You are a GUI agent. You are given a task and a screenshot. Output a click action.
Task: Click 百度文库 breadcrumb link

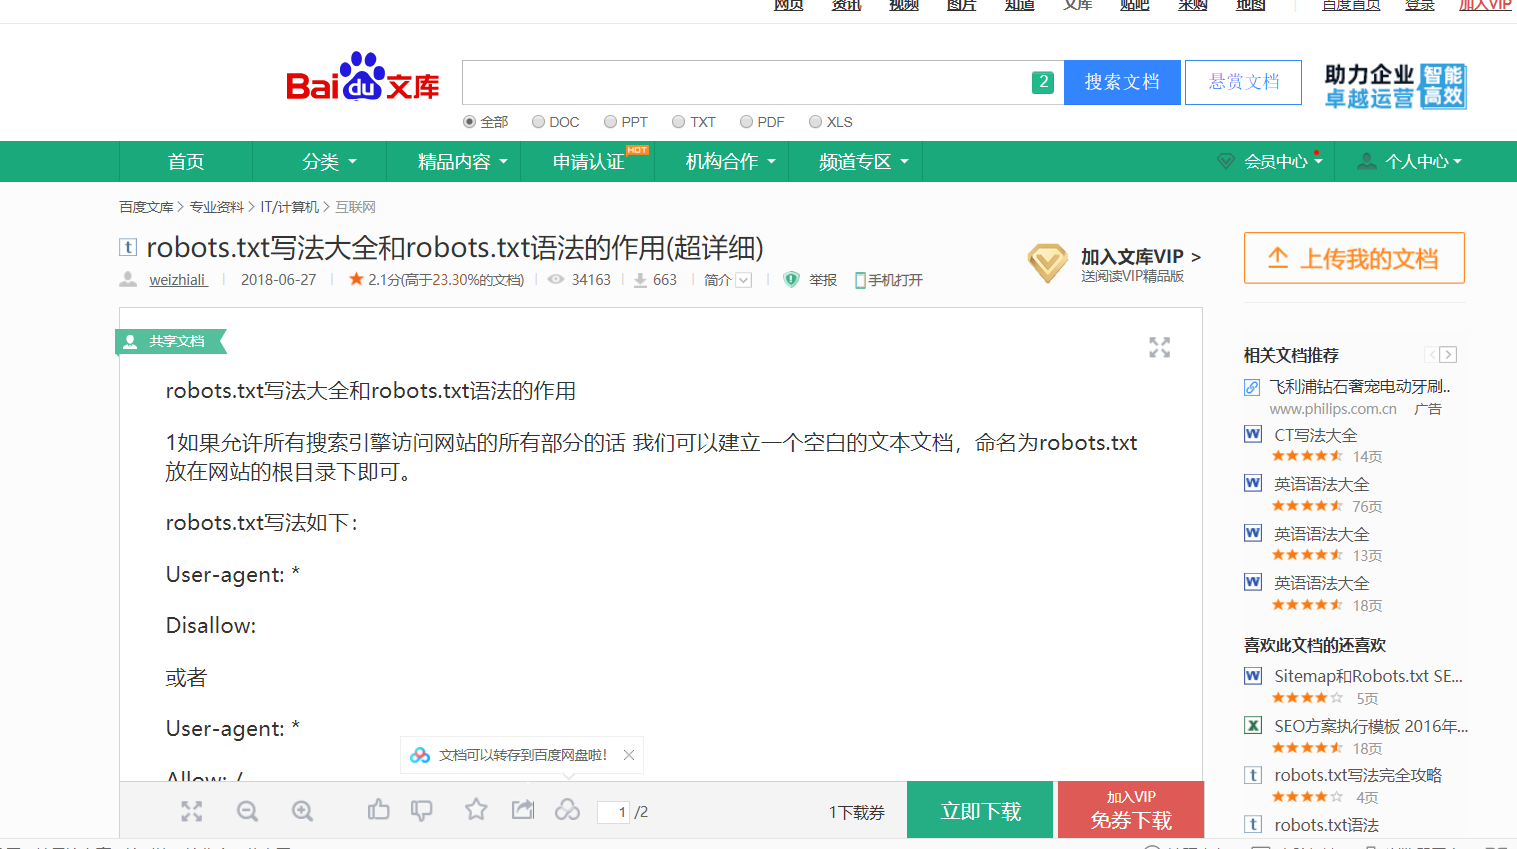pyautogui.click(x=146, y=207)
